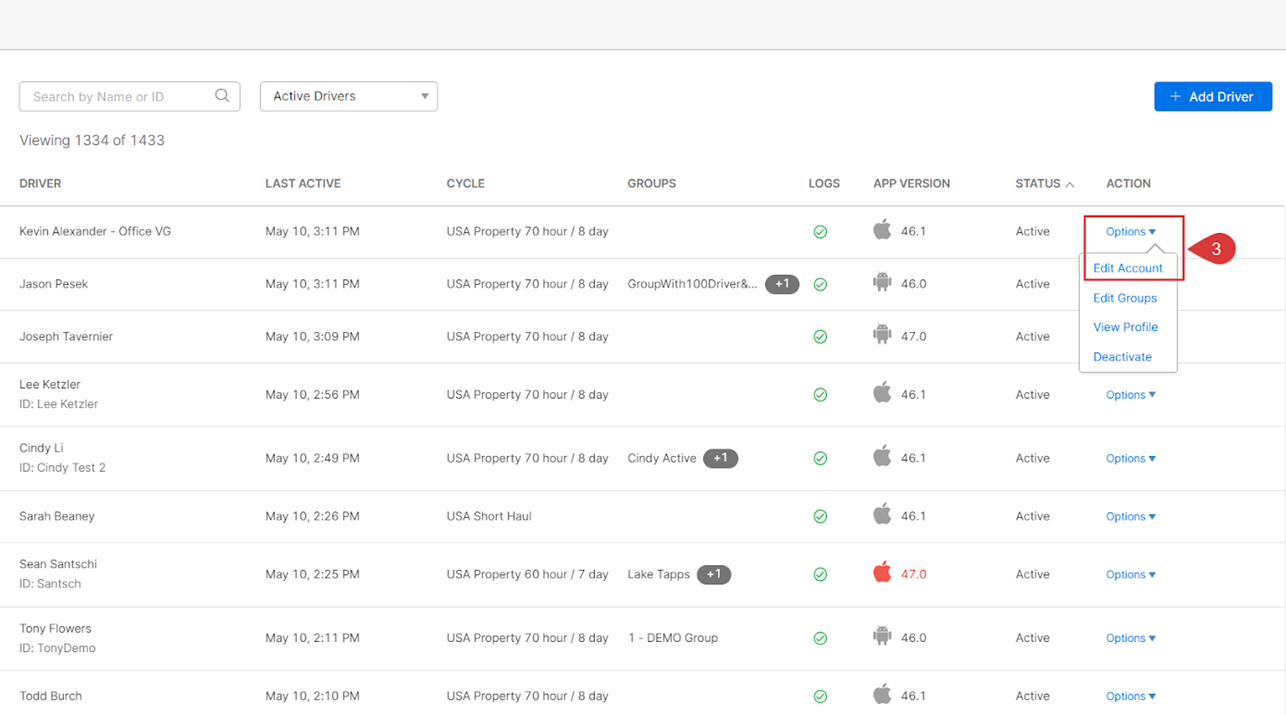This screenshot has width=1286, height=715.
Task: Click Sean Santschi's logs checkmark icon
Action: coord(820,575)
